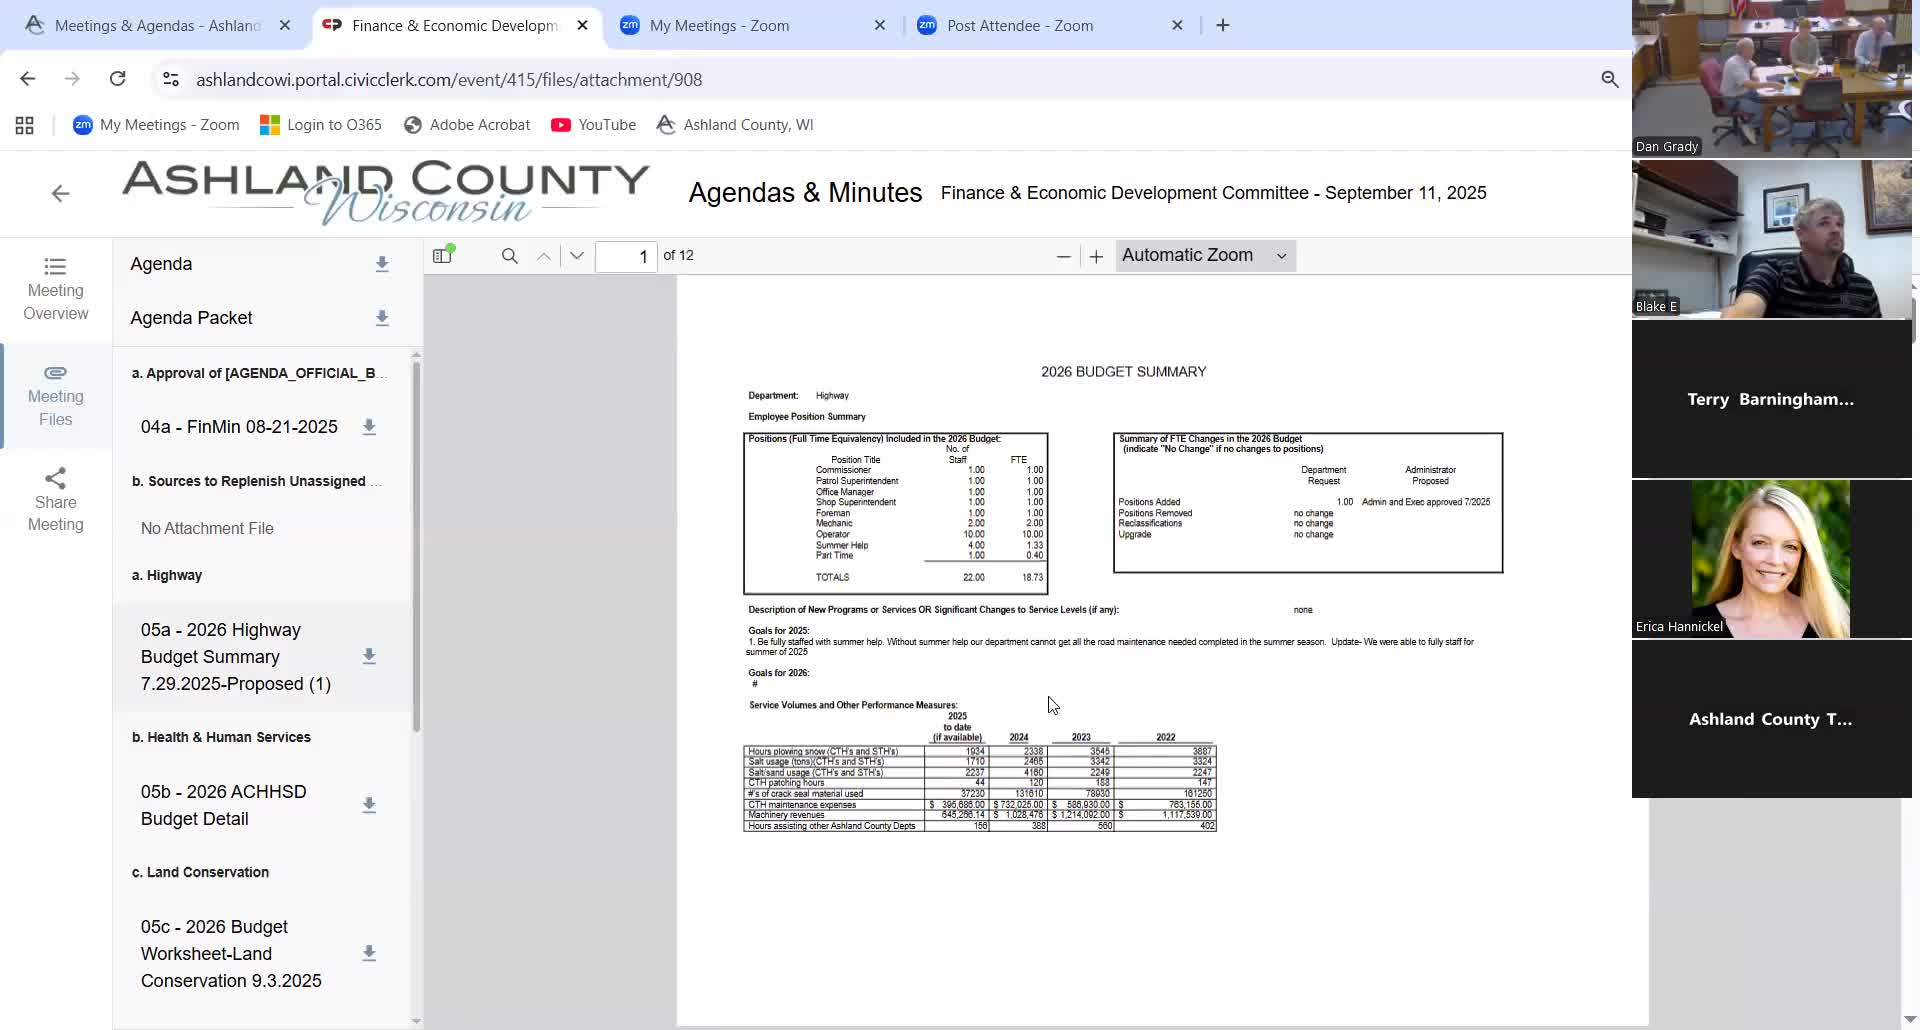Download 05c Land Conservation worksheet file
1920x1030 pixels.
coord(369,953)
